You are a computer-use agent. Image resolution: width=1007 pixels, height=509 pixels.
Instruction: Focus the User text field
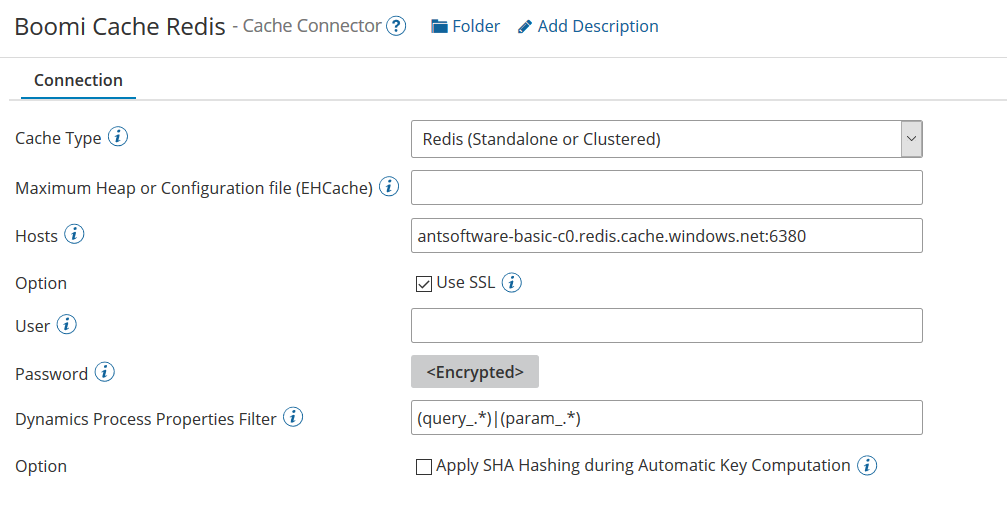point(666,326)
